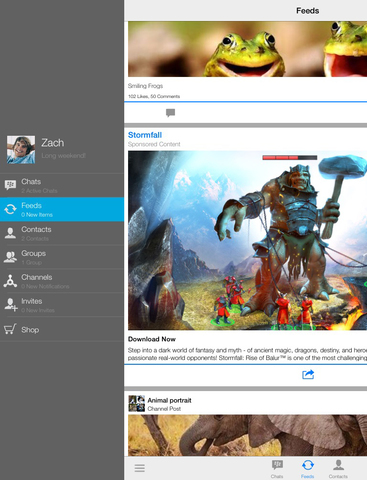Open the Animal portrait channel avatar
The image size is (367, 480).
tap(137, 404)
